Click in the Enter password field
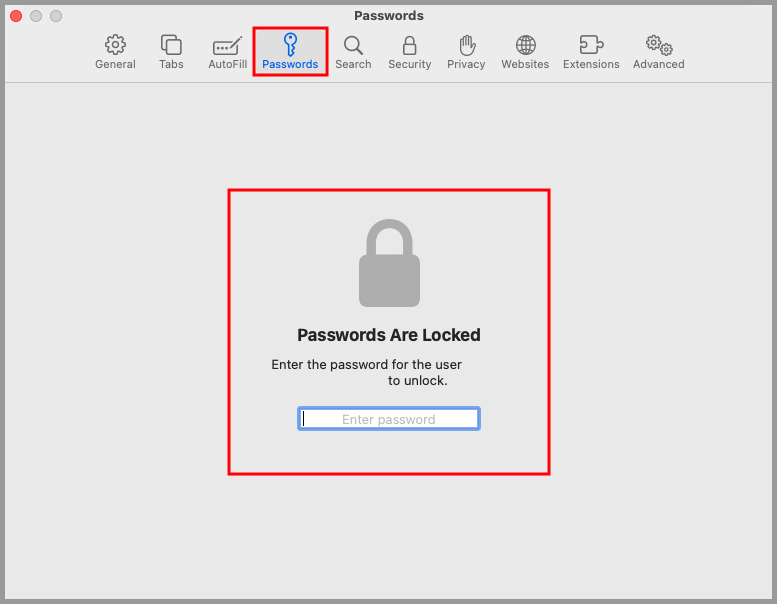Image resolution: width=777 pixels, height=604 pixels. coord(388,419)
